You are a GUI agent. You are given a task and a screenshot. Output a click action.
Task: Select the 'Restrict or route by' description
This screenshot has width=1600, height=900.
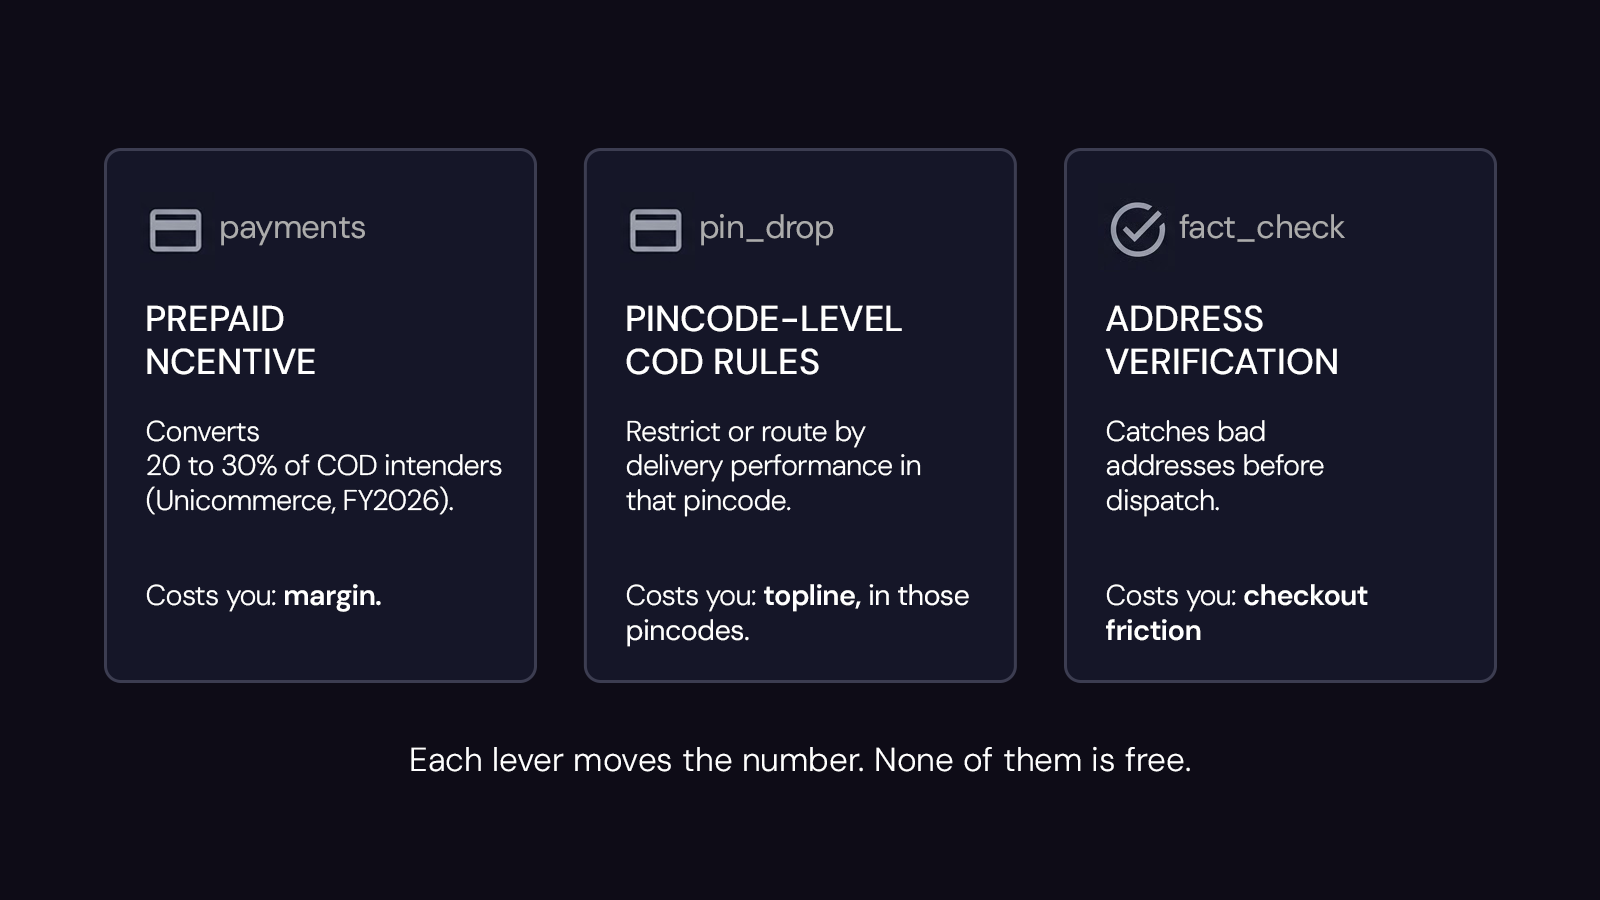coord(773,466)
